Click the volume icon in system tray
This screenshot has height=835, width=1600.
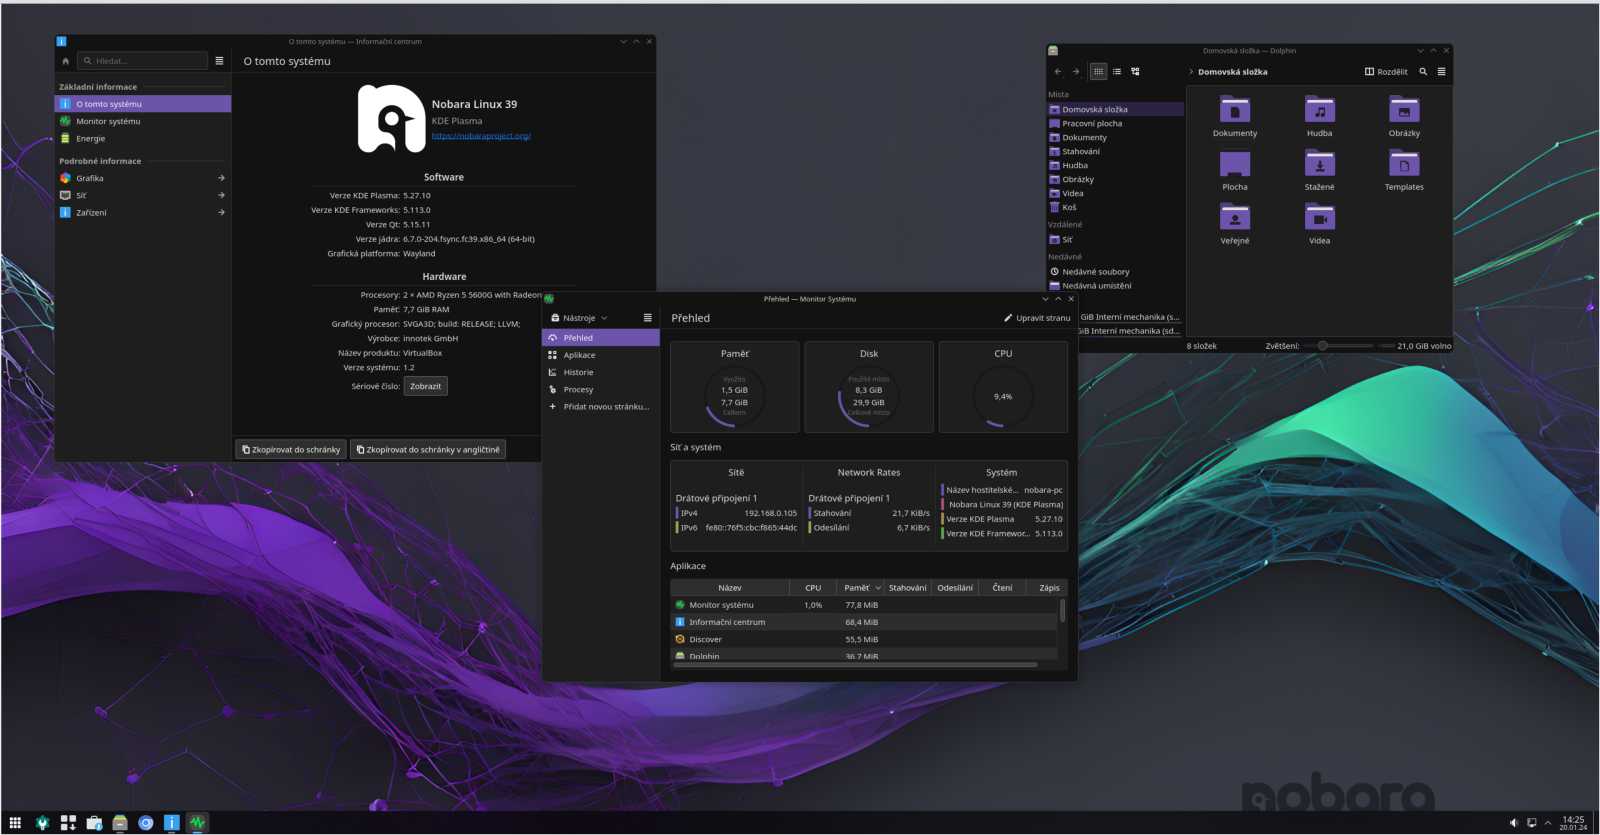(1513, 823)
